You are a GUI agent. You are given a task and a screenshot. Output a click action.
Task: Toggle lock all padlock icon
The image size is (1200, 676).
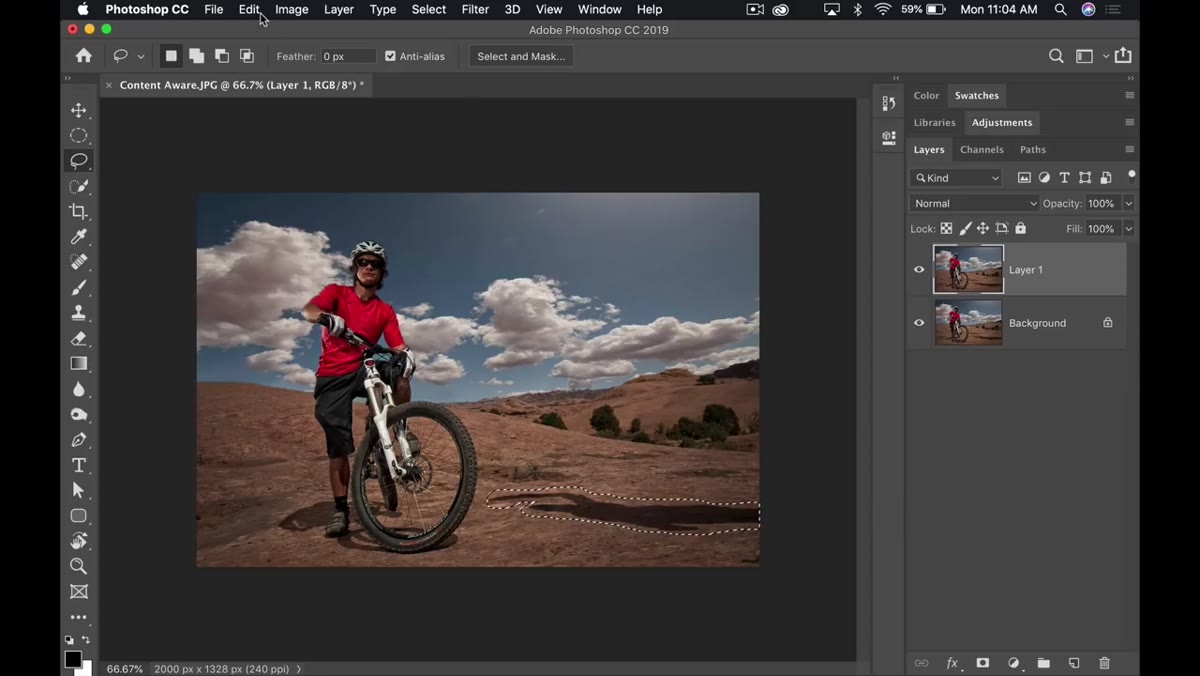(x=1021, y=229)
